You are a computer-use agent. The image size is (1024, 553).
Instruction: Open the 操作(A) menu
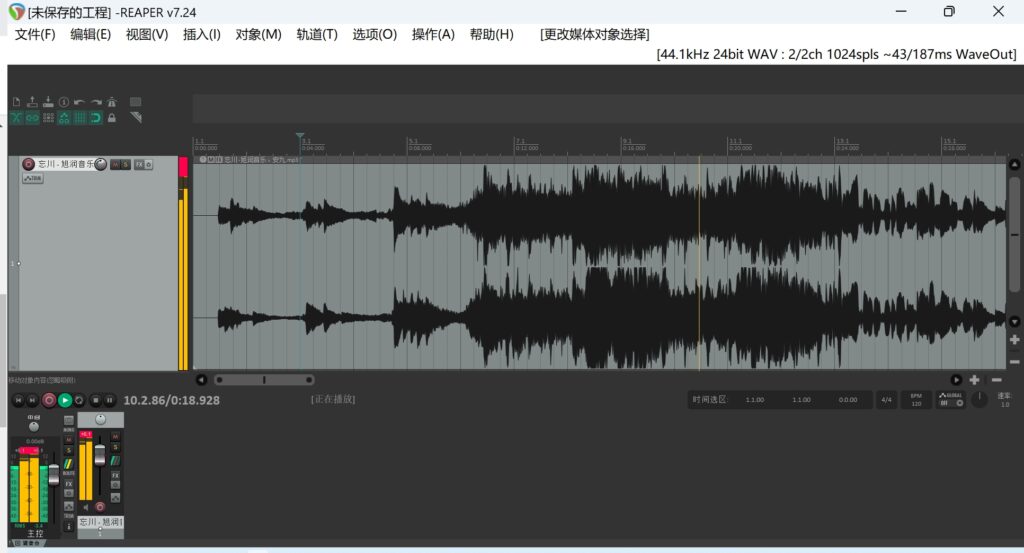click(434, 35)
